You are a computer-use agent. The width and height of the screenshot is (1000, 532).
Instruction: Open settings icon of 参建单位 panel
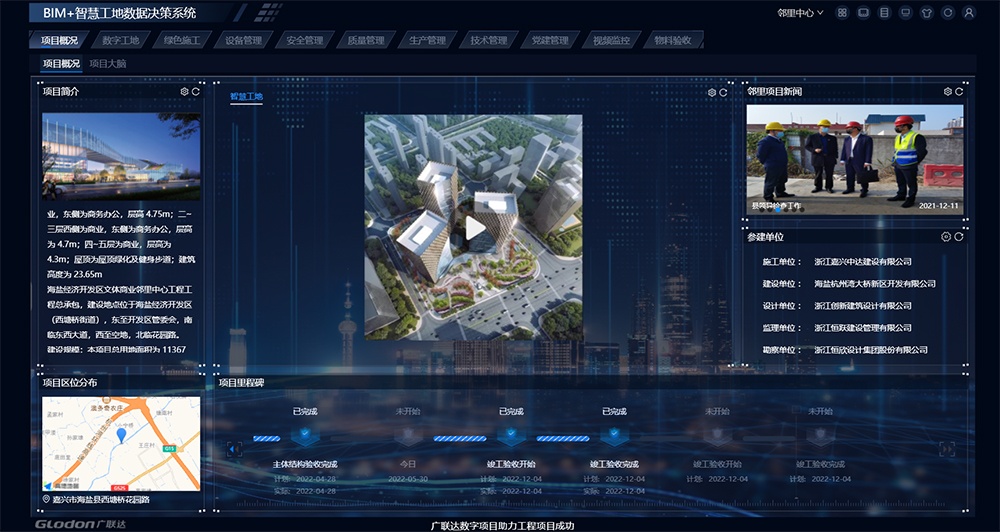point(946,237)
